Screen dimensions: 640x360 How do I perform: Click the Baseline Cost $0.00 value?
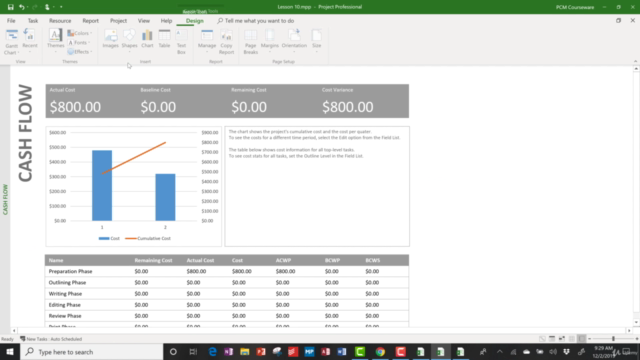click(x=158, y=107)
